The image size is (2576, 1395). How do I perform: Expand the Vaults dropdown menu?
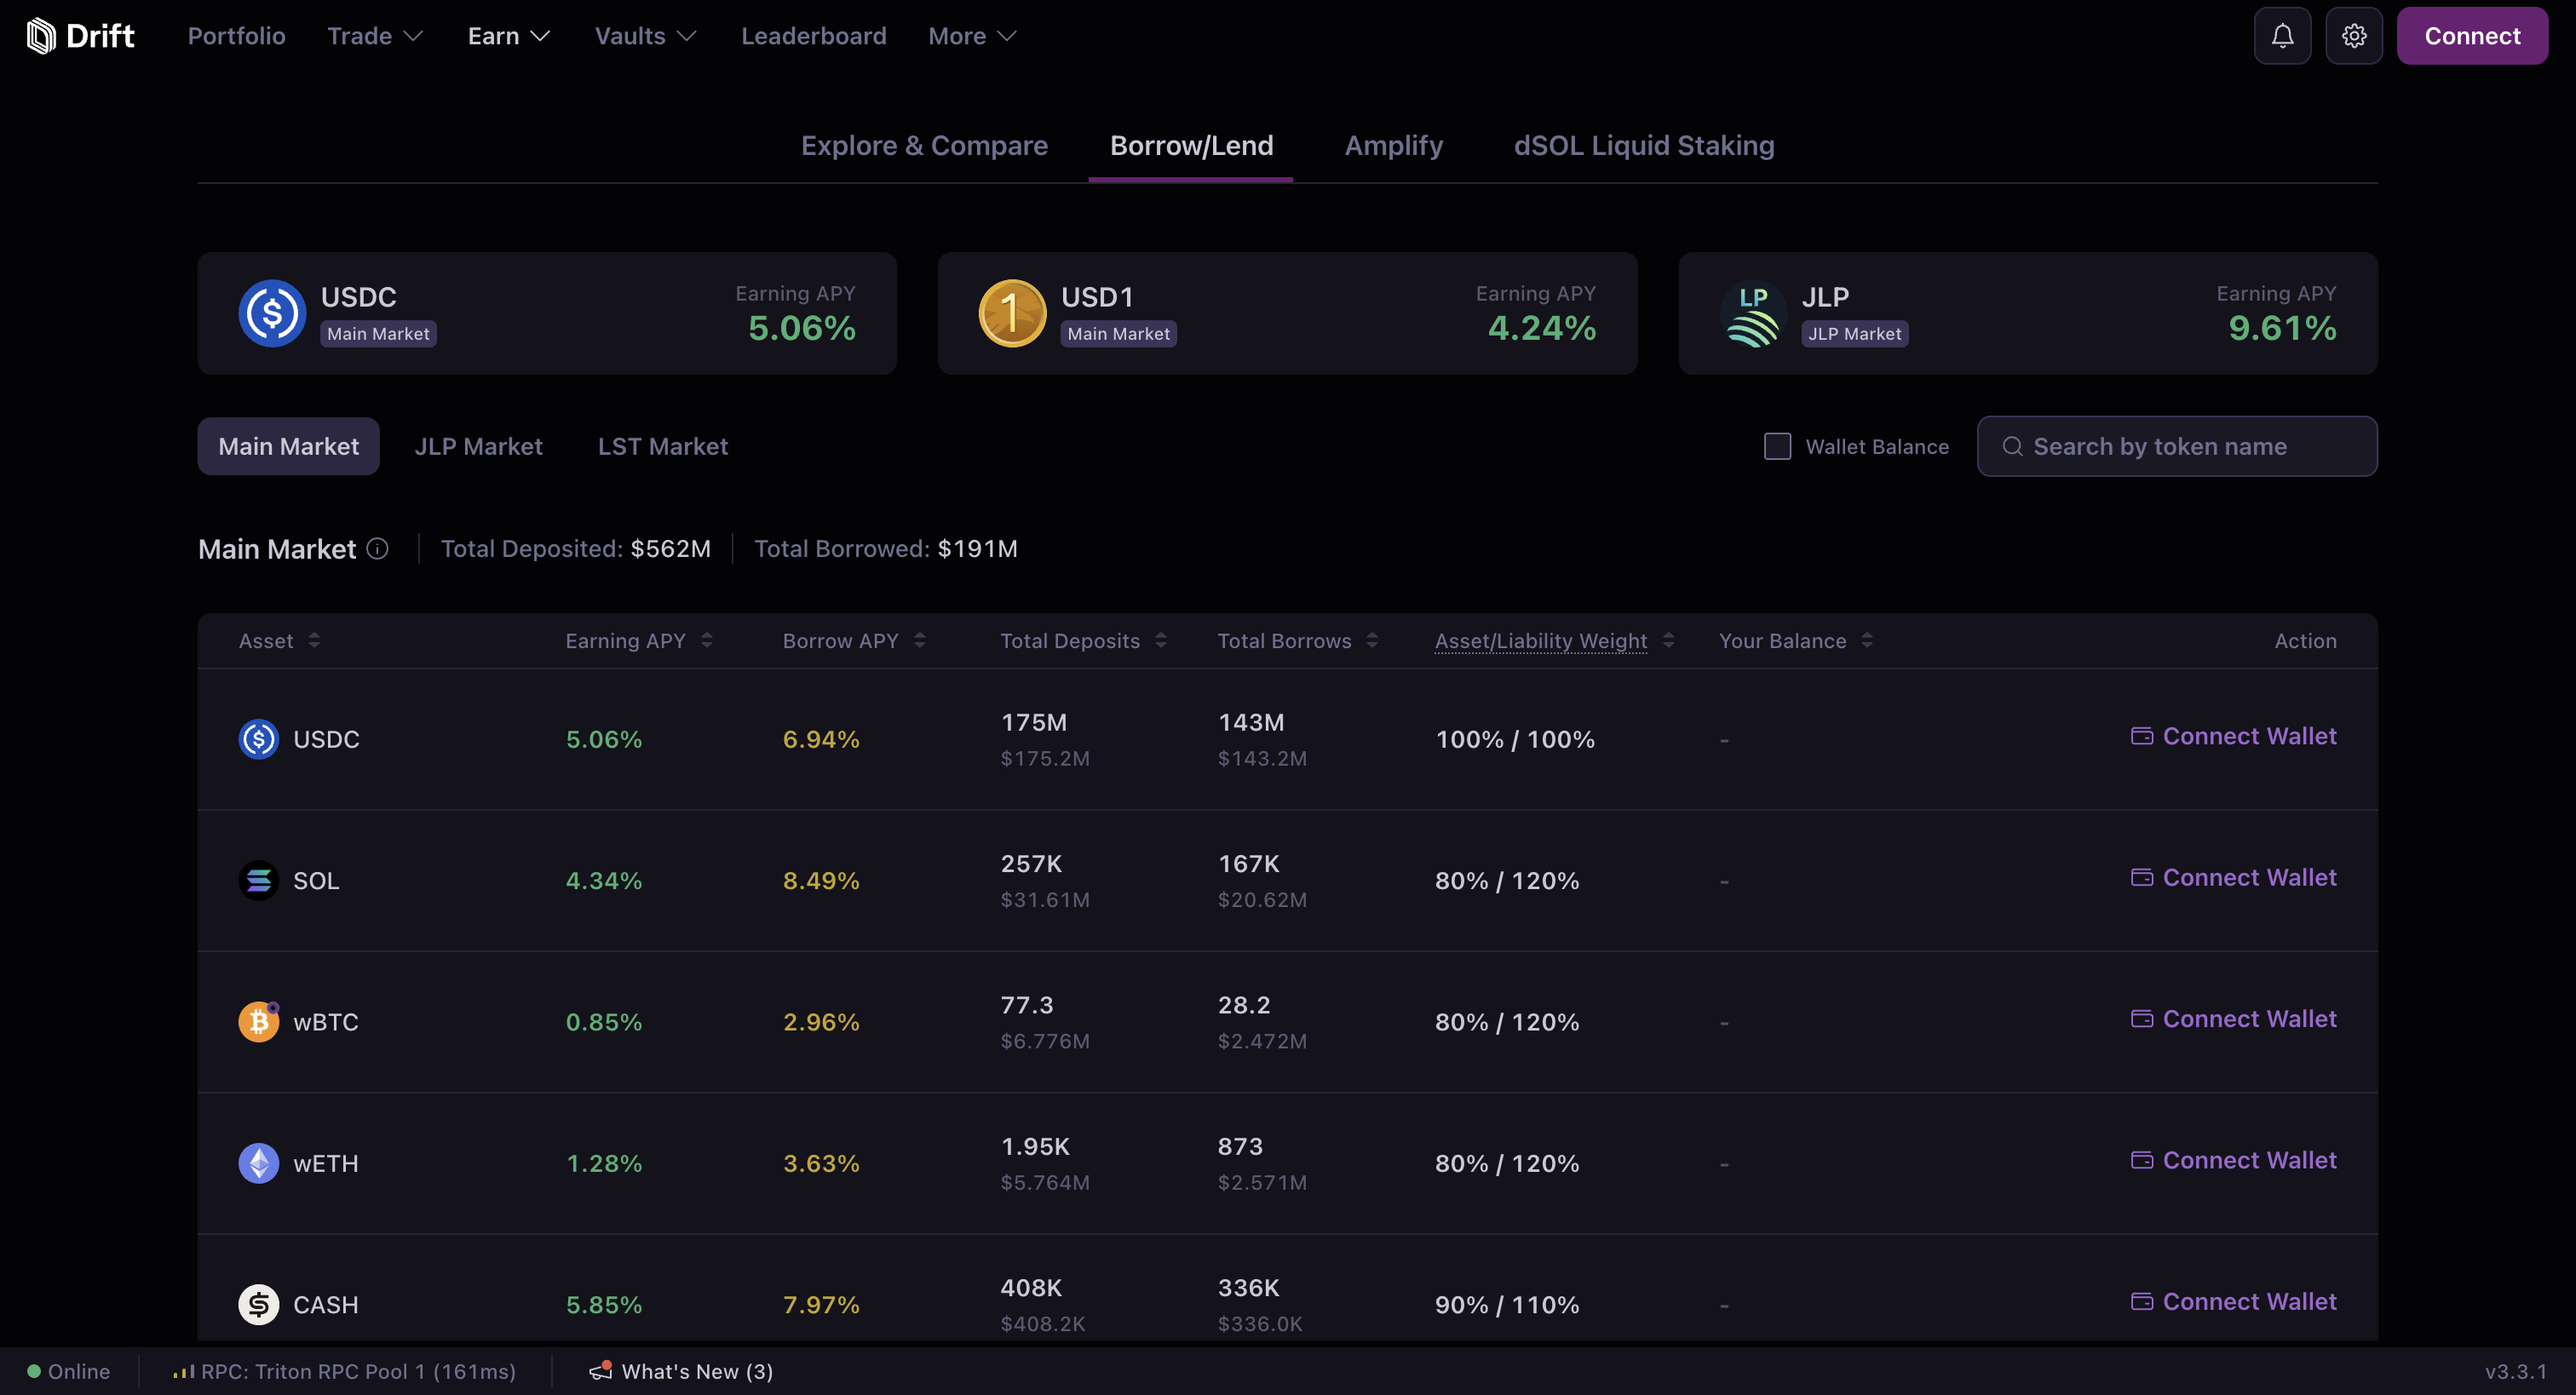[x=645, y=36]
